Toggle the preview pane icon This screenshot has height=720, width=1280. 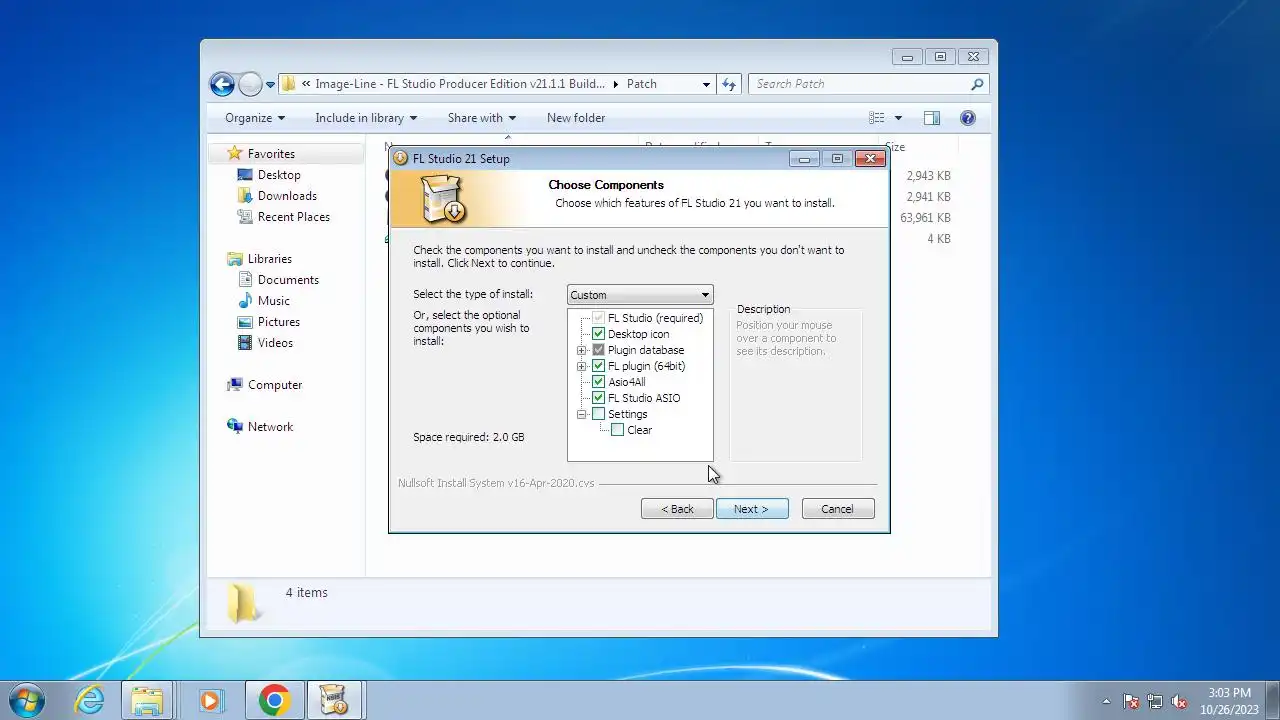(932, 118)
